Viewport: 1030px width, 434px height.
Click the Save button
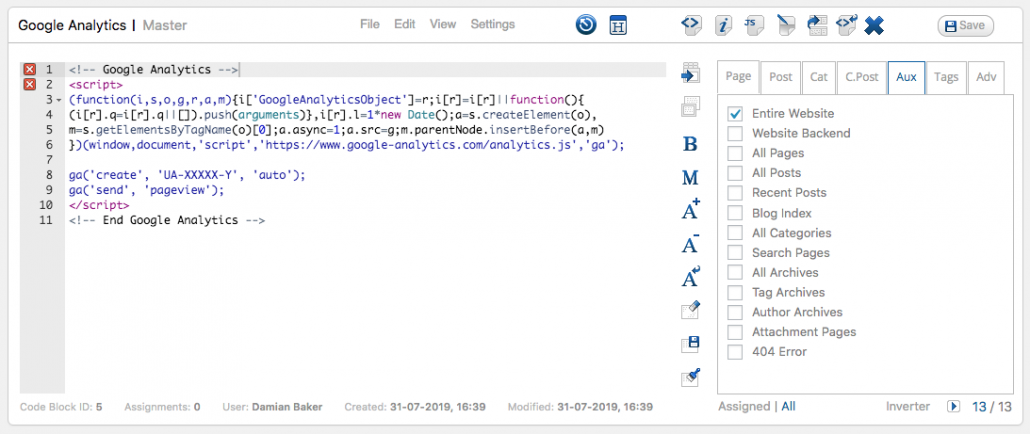tap(965, 26)
